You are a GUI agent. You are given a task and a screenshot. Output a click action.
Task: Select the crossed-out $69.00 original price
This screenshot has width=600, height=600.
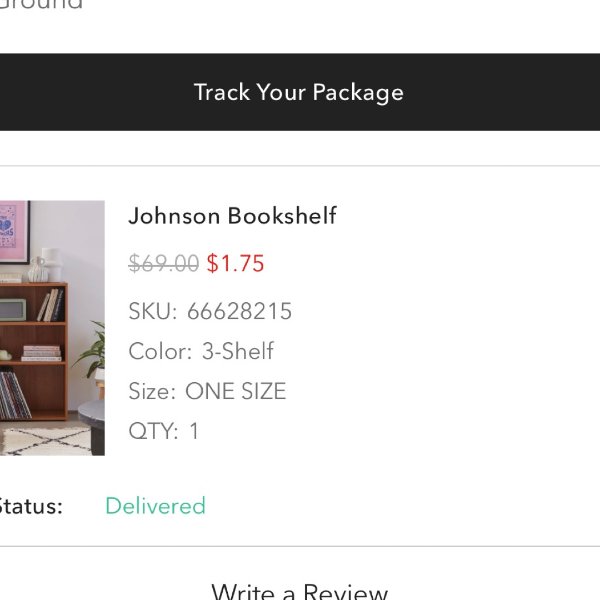164,263
